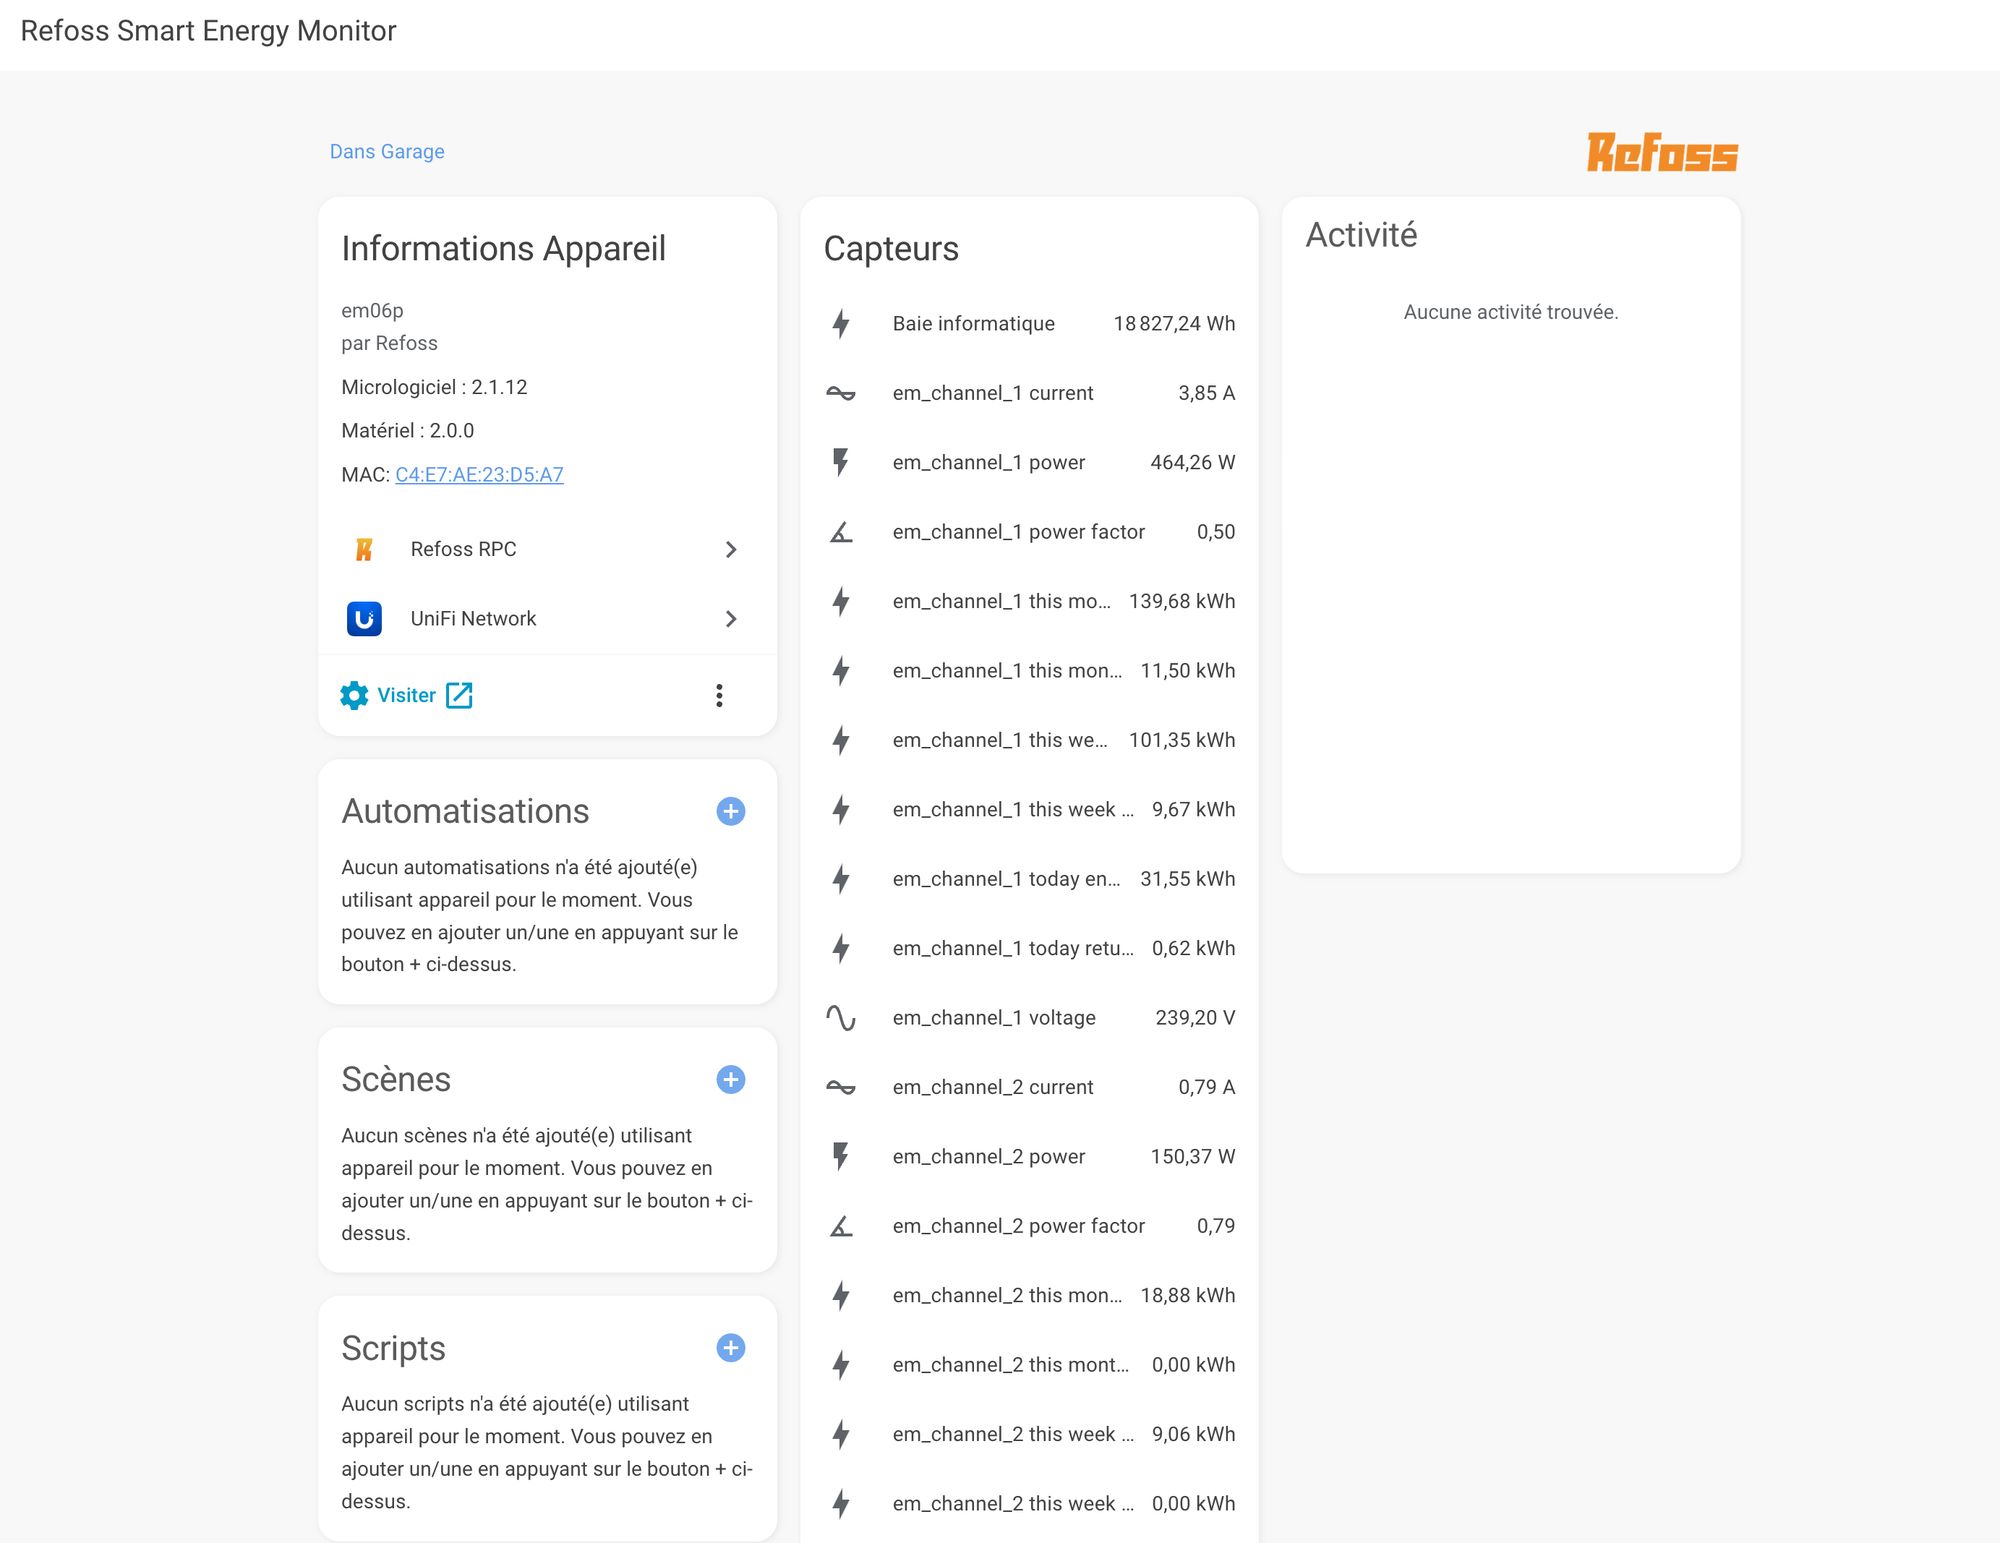The height and width of the screenshot is (1543, 2000).
Task: Expand the UniFi Network chevron
Action: pyautogui.click(x=731, y=619)
